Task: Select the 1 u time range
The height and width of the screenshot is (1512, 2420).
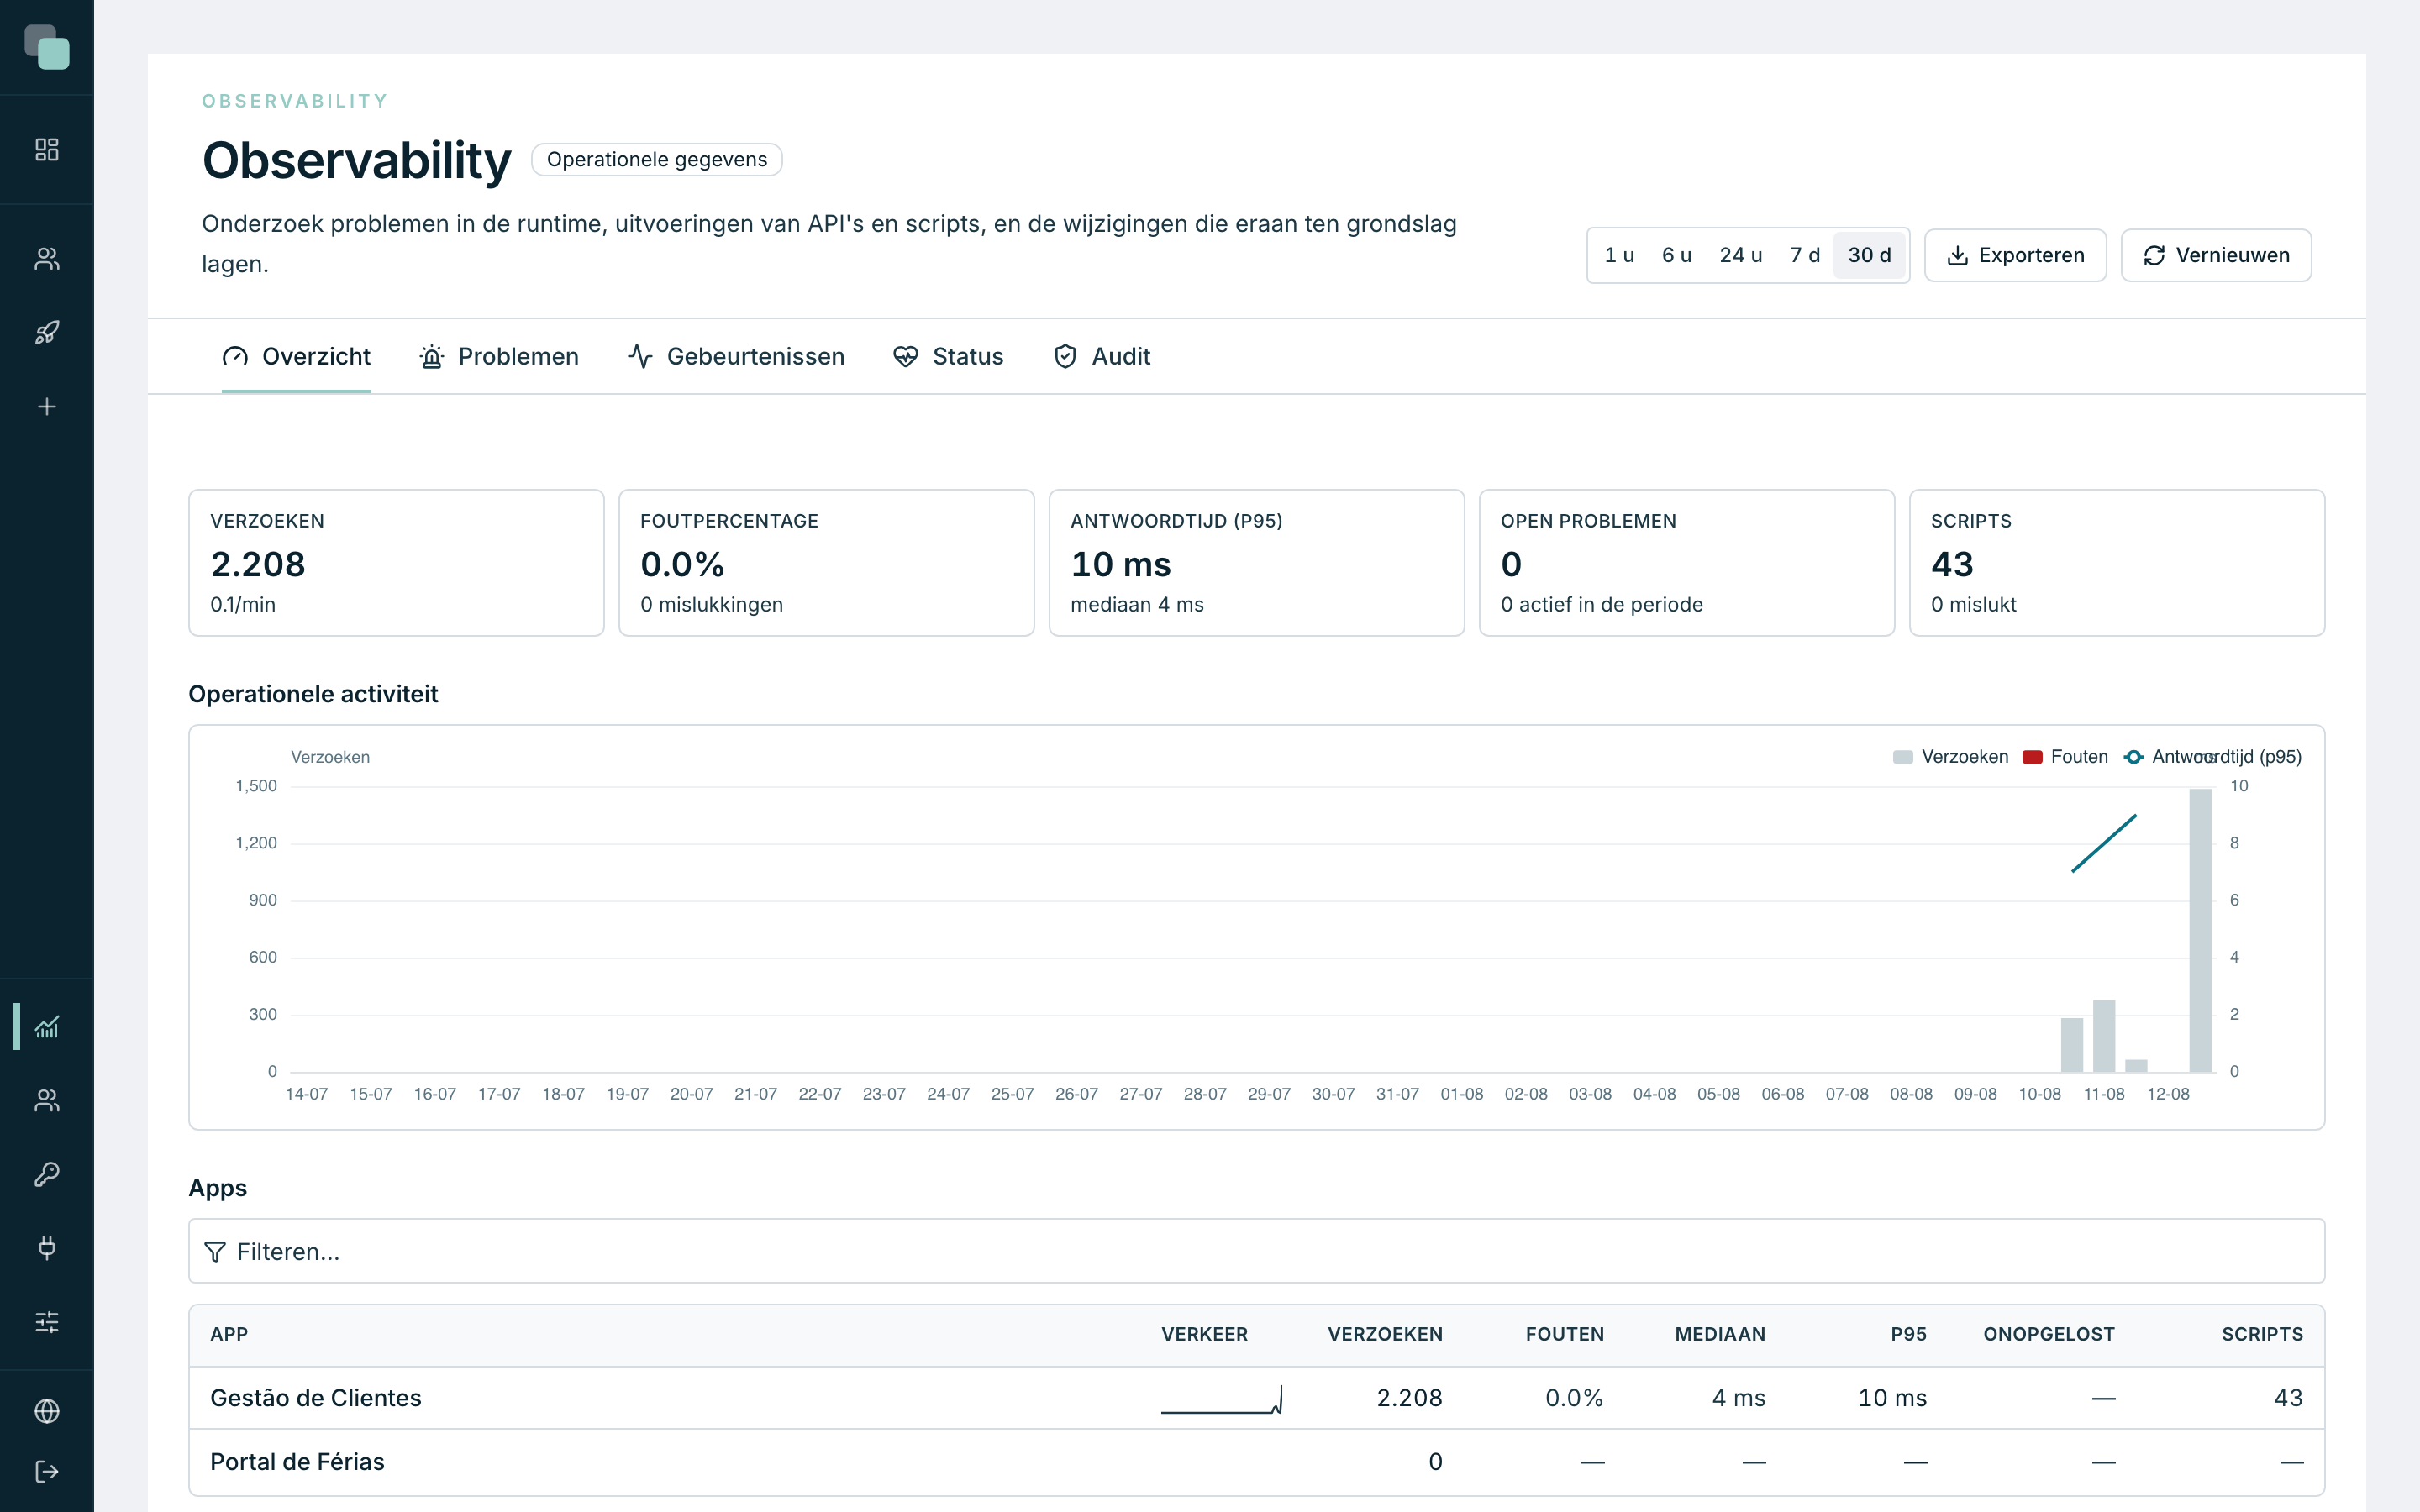Action: (x=1619, y=255)
